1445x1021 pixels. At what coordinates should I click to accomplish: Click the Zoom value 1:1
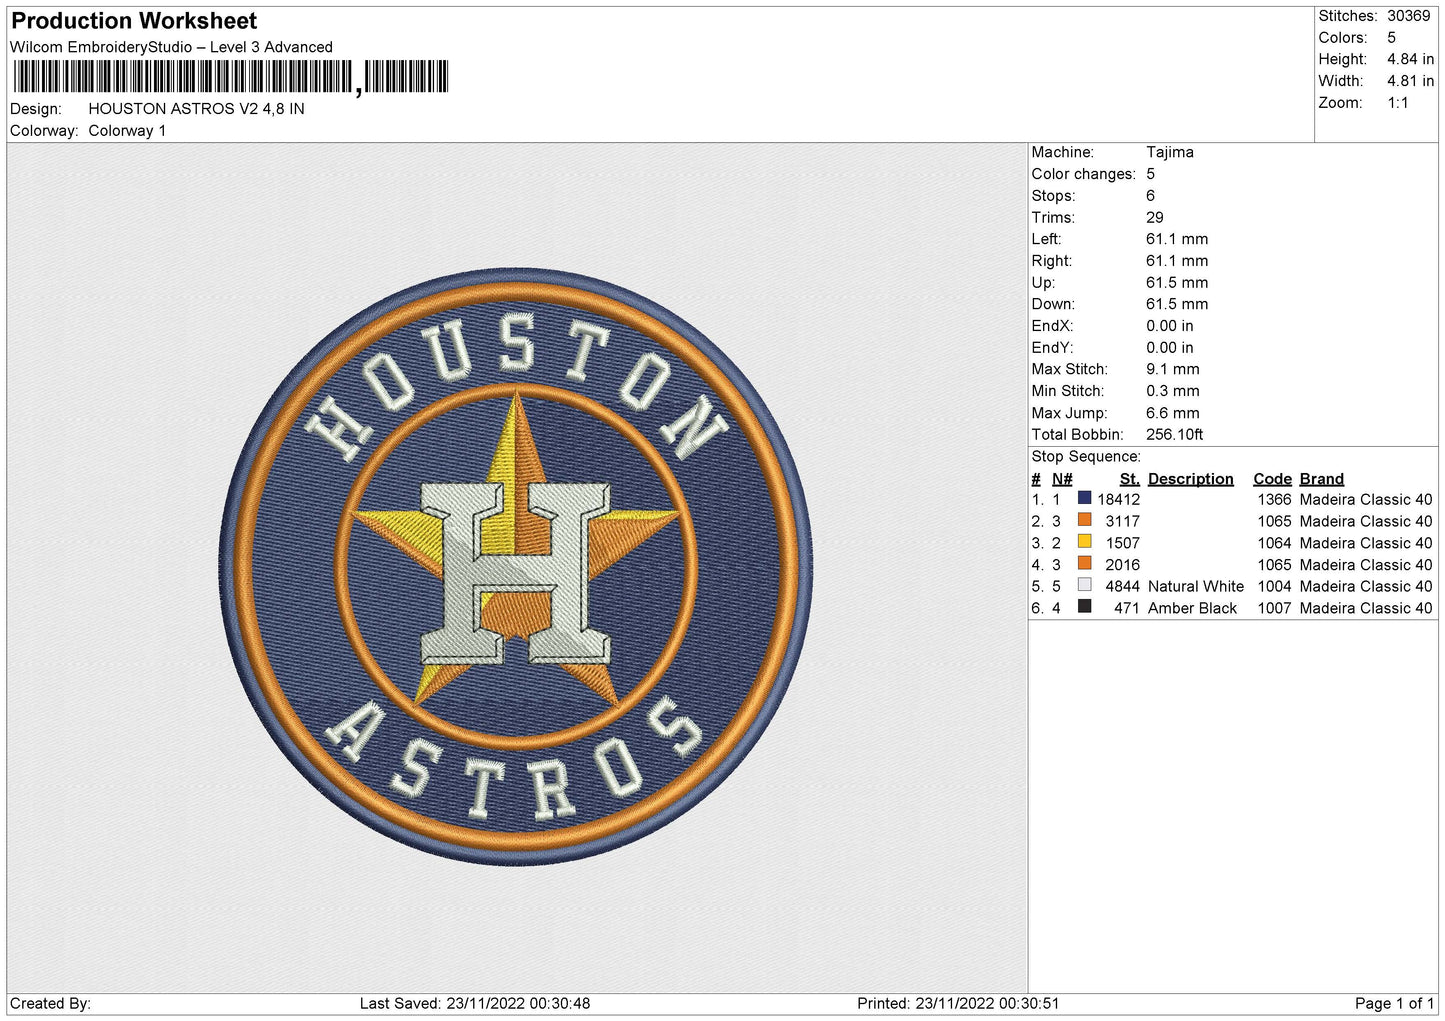(1397, 103)
